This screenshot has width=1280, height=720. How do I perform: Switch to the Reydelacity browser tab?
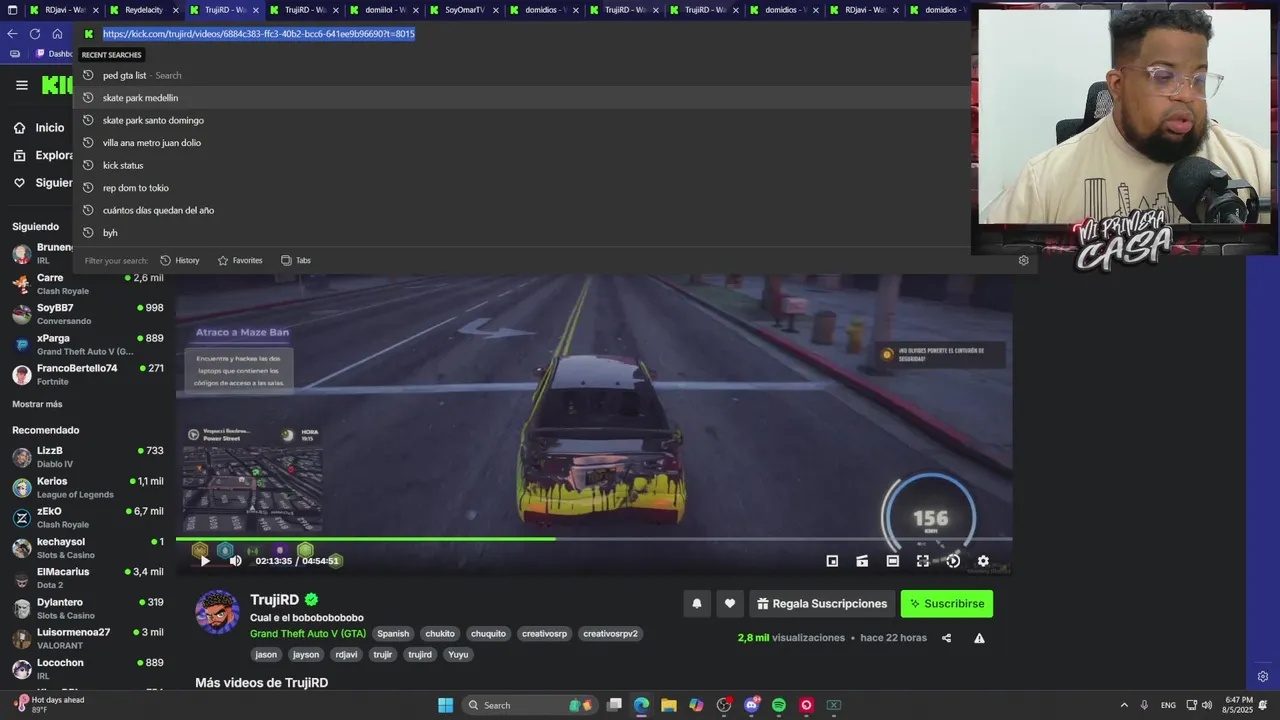144,10
